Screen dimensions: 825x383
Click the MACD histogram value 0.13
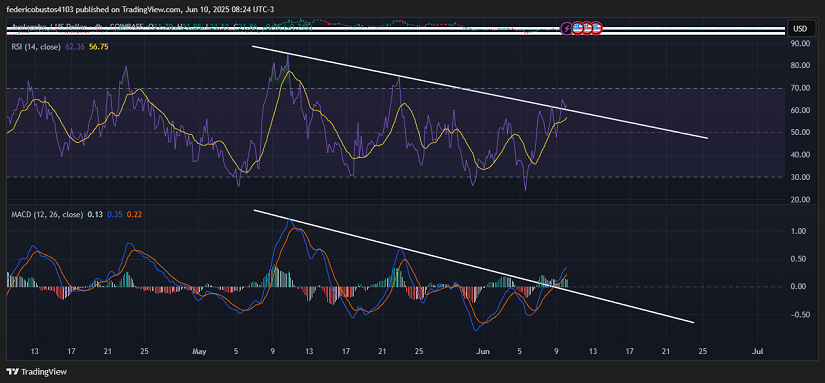pyautogui.click(x=95, y=214)
